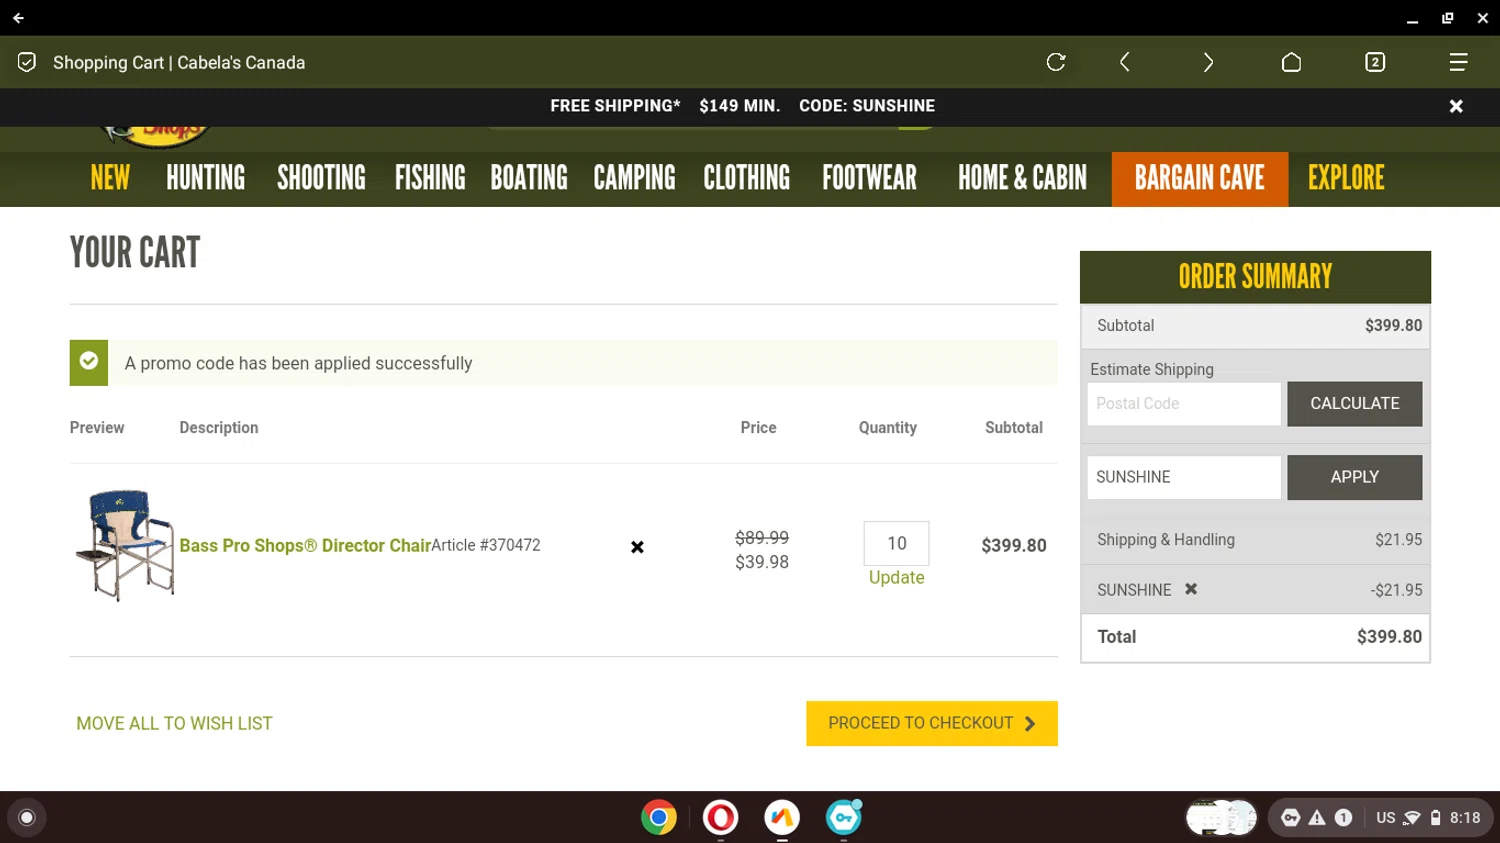Open the ChromeOS launcher button

click(27, 818)
